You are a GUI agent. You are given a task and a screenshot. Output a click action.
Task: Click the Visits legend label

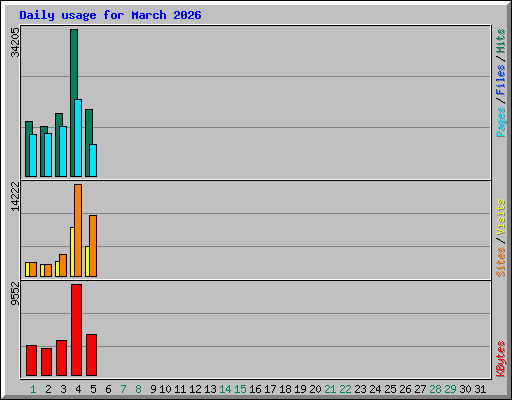tap(501, 217)
